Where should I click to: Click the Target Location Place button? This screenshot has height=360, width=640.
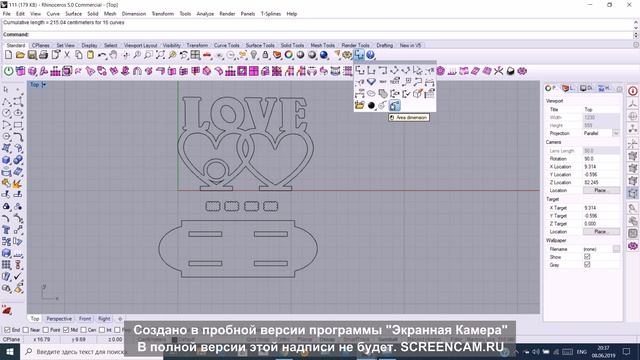pyautogui.click(x=601, y=231)
